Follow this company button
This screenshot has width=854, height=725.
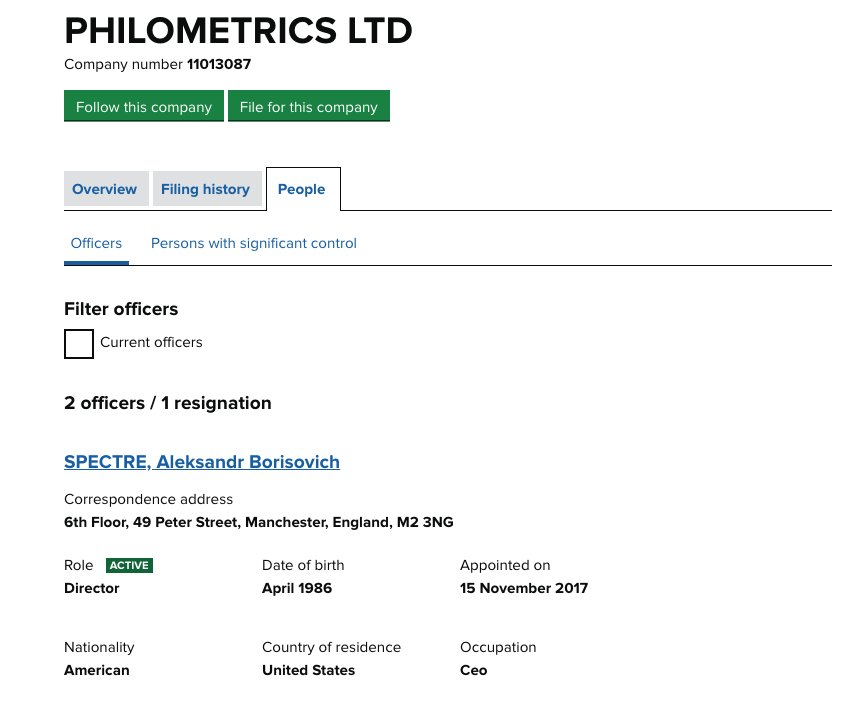click(144, 106)
